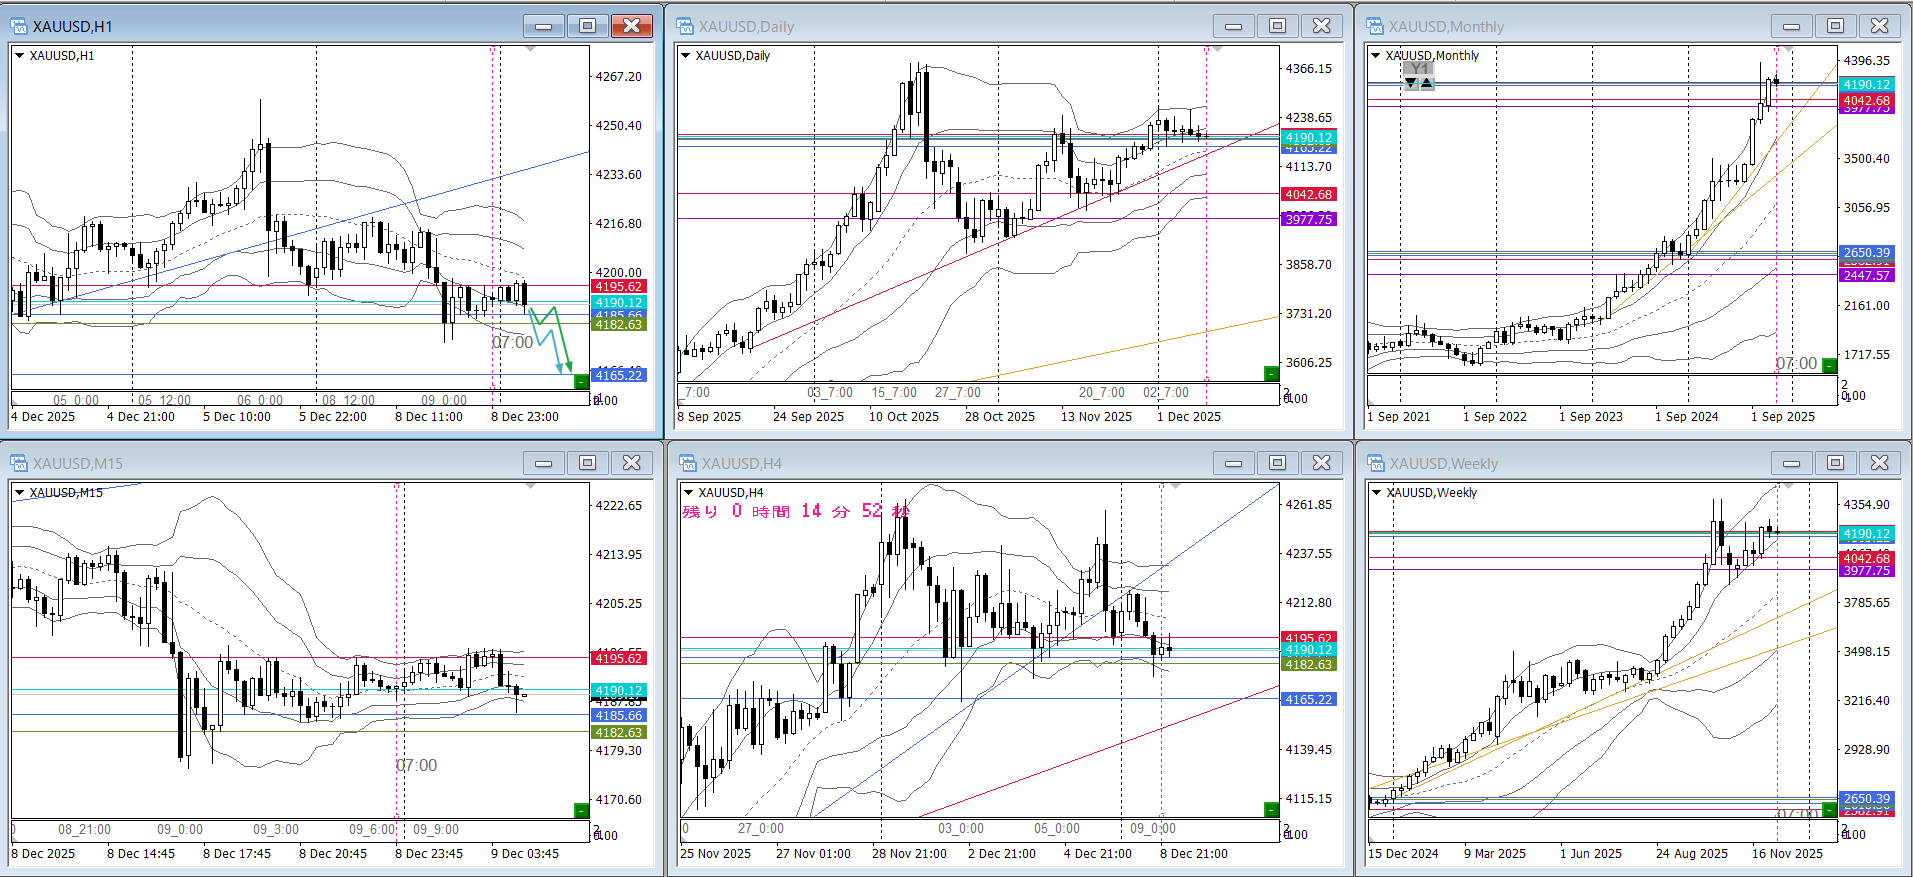Click the XAUUSD,H4 window title chart icon

click(x=687, y=463)
